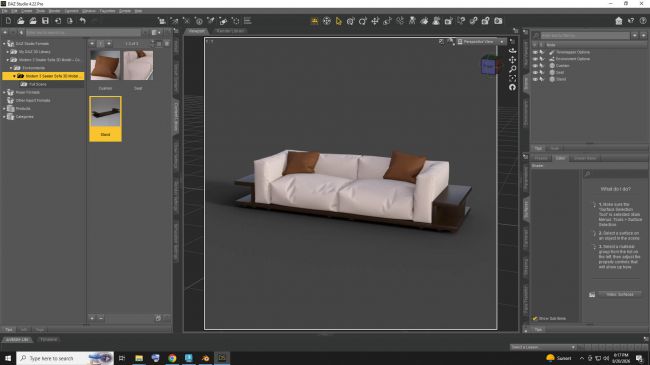Click the Open file toolbar icon
The image size is (650, 365).
[20, 21]
